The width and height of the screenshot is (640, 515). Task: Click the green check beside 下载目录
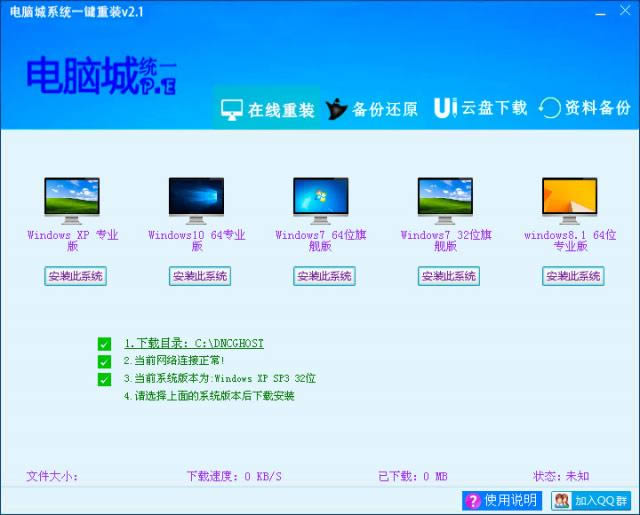(x=104, y=344)
